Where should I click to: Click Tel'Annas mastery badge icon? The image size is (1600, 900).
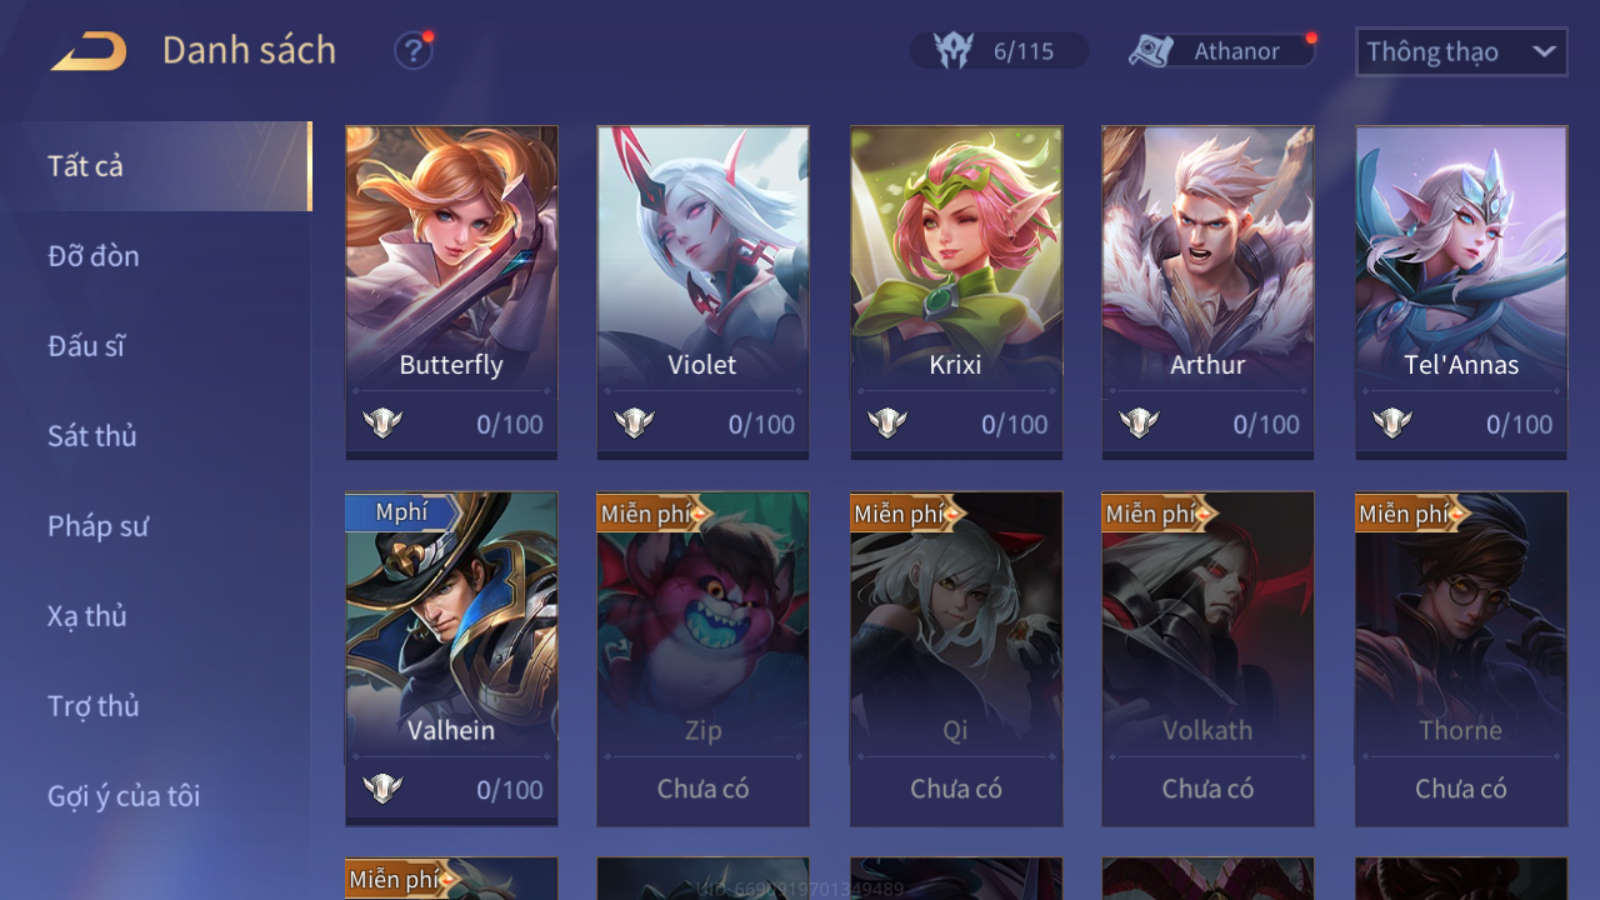tap(1392, 423)
